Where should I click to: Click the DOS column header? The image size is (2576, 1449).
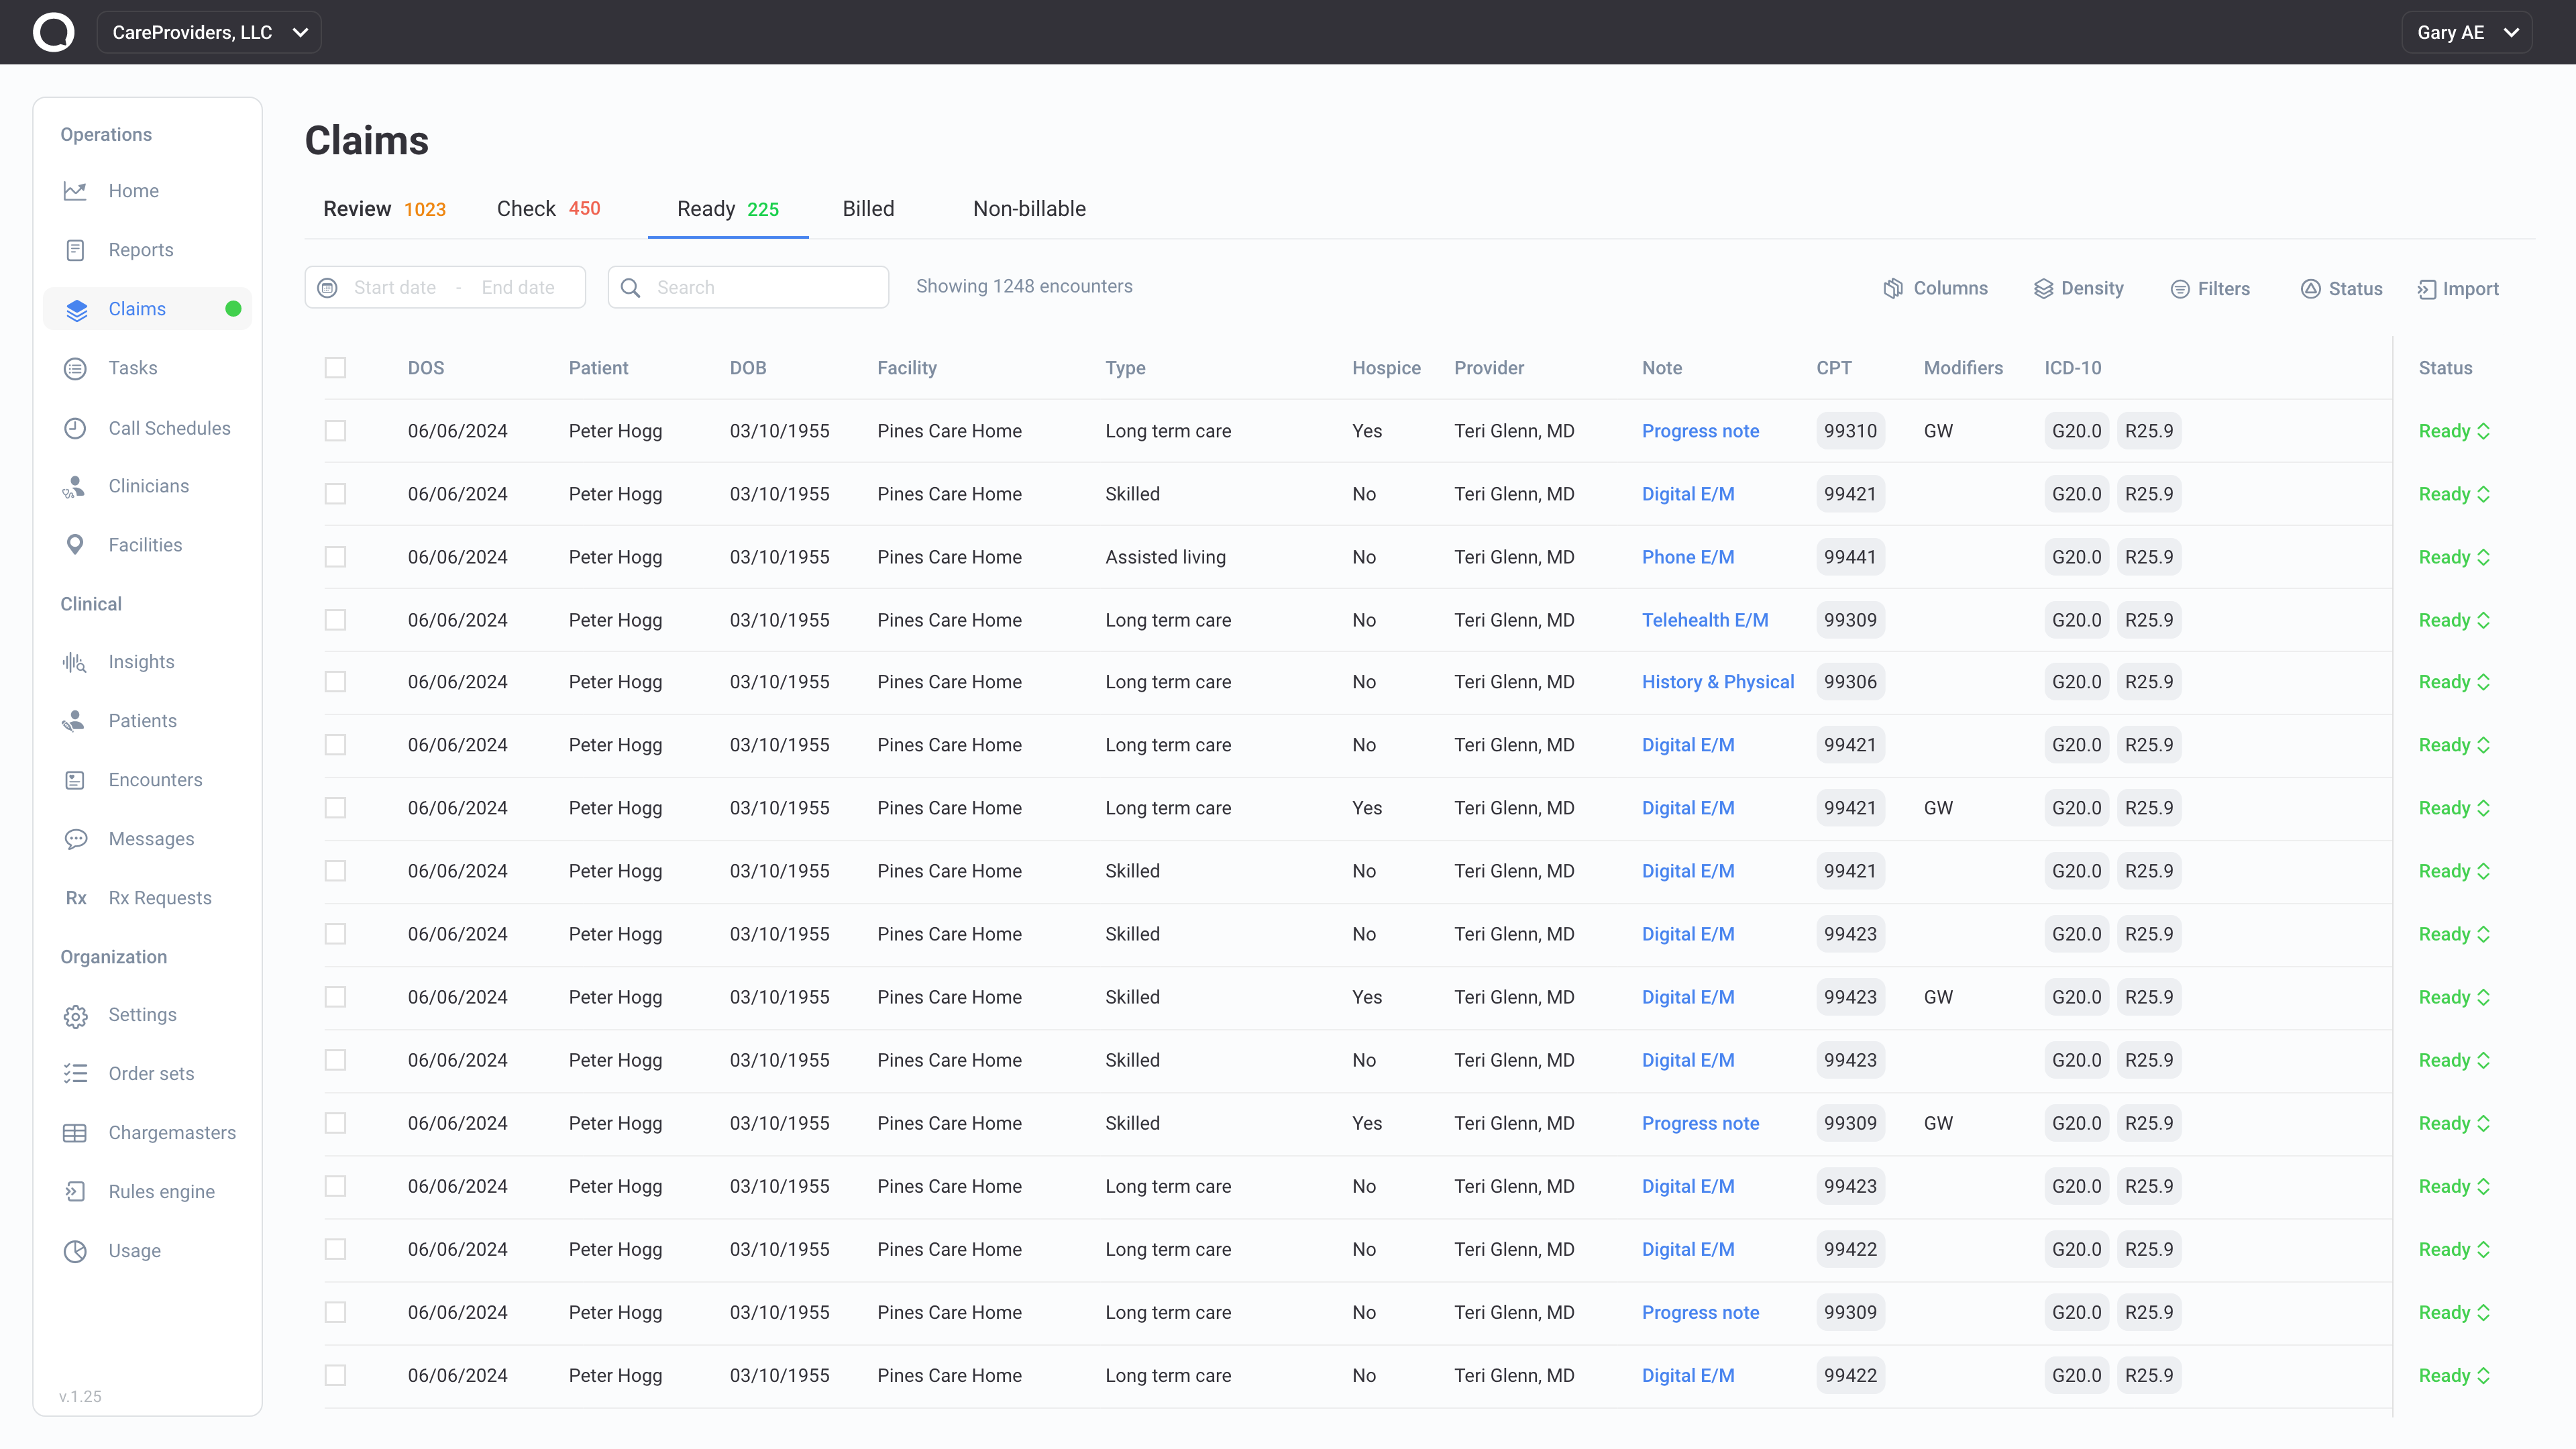click(426, 368)
